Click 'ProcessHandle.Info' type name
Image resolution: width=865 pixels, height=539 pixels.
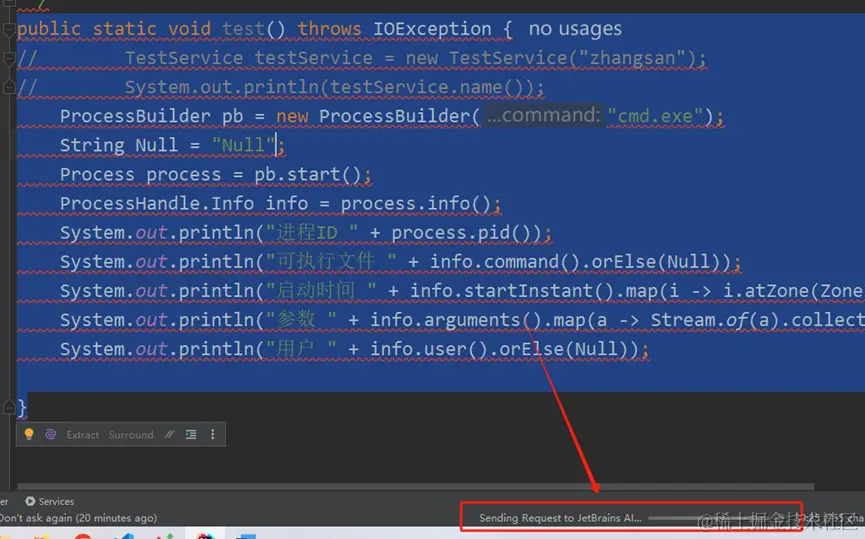point(157,204)
